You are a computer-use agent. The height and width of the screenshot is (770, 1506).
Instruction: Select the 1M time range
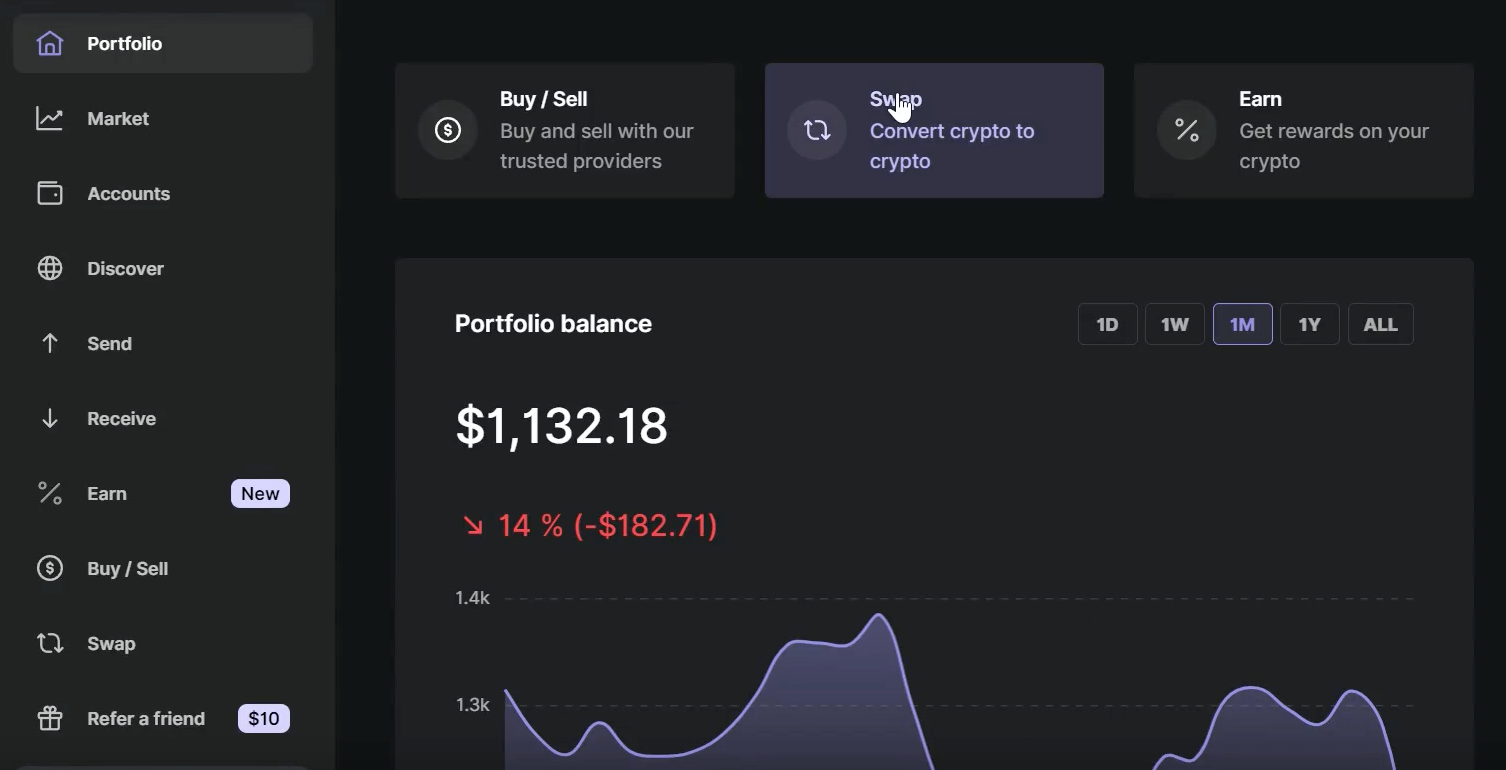[1242, 325]
